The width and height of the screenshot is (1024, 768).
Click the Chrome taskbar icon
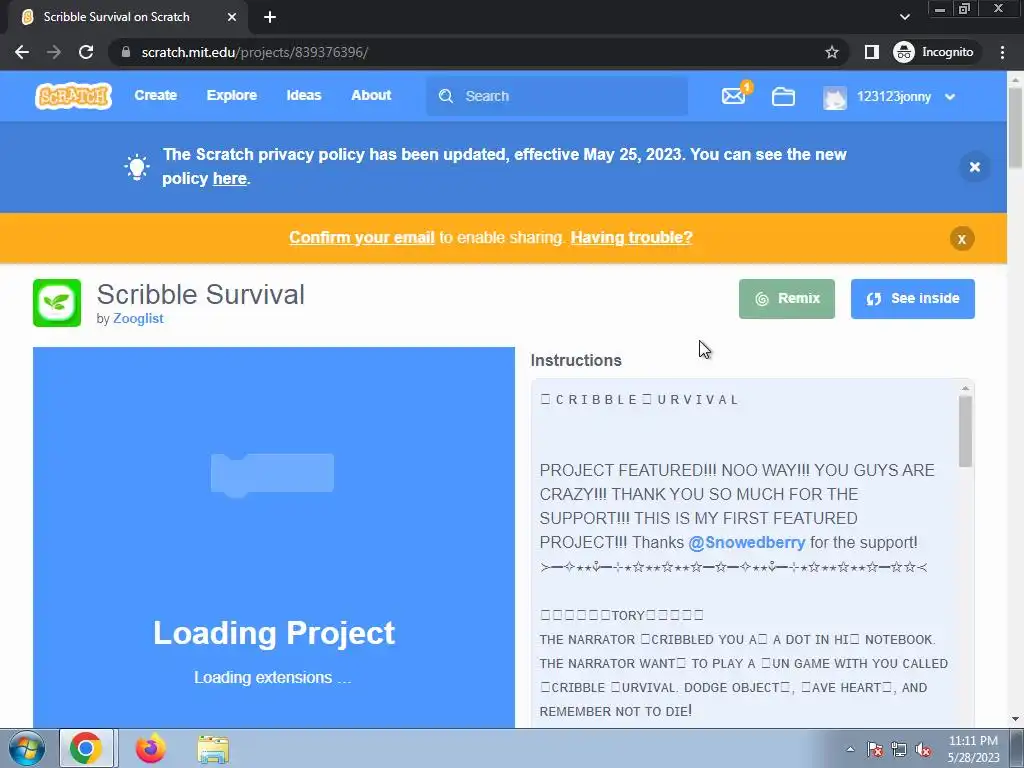(87, 748)
